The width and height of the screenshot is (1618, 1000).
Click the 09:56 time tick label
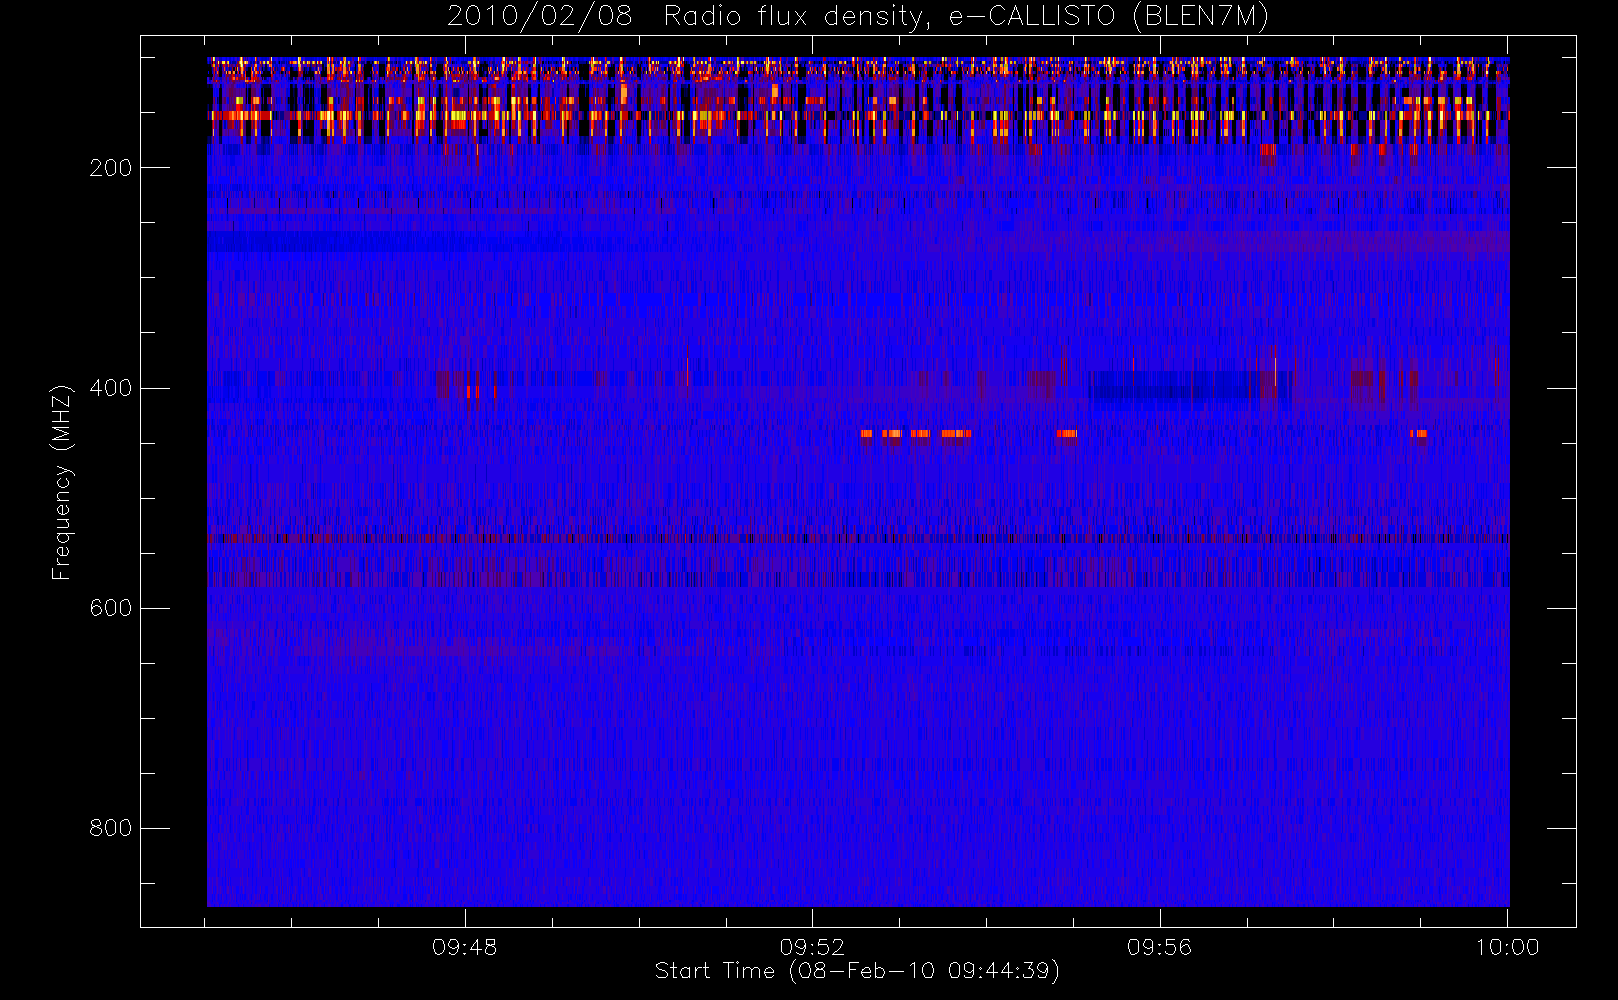pyautogui.click(x=1160, y=947)
